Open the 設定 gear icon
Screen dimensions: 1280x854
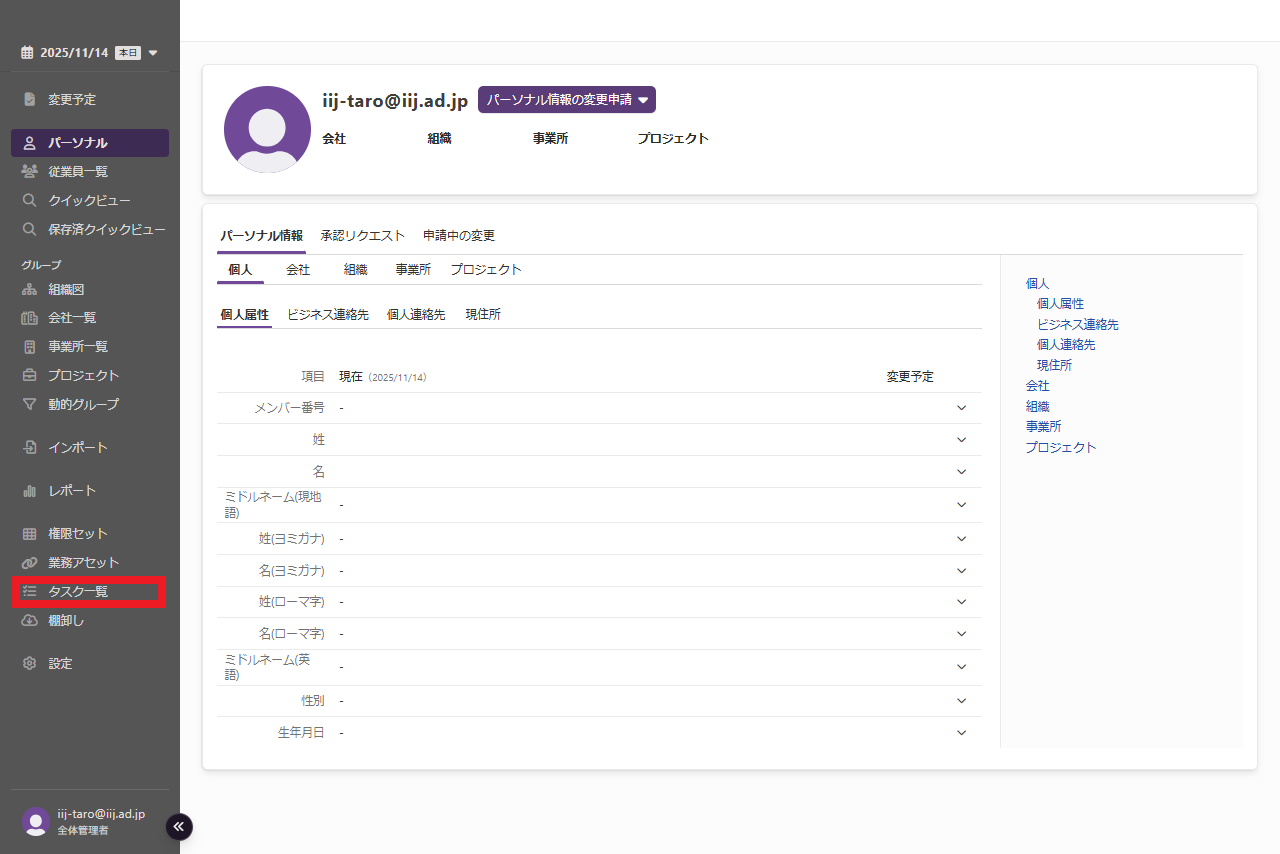pyautogui.click(x=30, y=663)
